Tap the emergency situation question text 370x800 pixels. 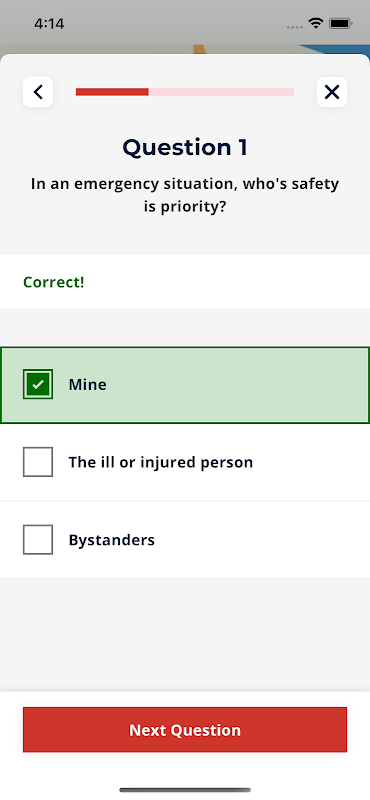(x=185, y=195)
